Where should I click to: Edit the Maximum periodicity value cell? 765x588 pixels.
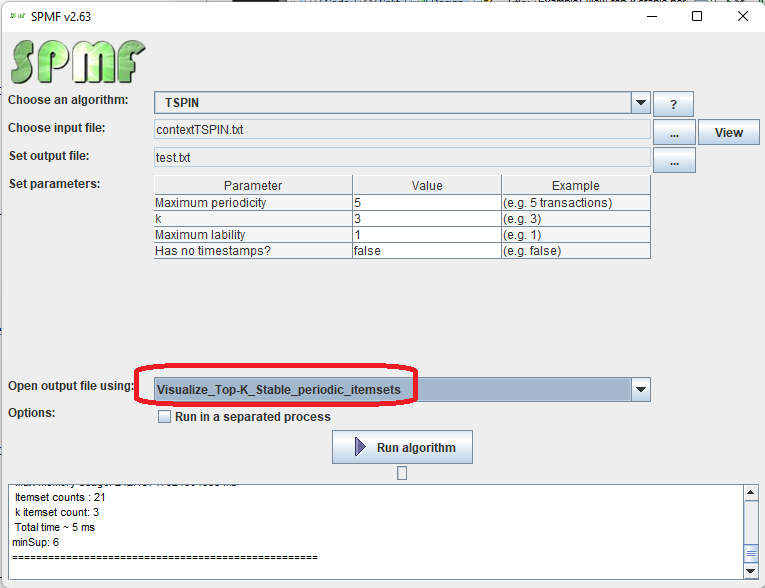click(x=426, y=203)
